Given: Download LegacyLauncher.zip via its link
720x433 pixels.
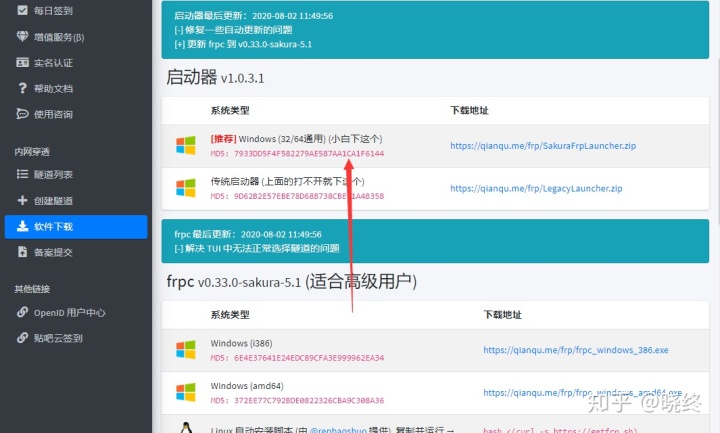Looking at the screenshot, I should tap(536, 188).
